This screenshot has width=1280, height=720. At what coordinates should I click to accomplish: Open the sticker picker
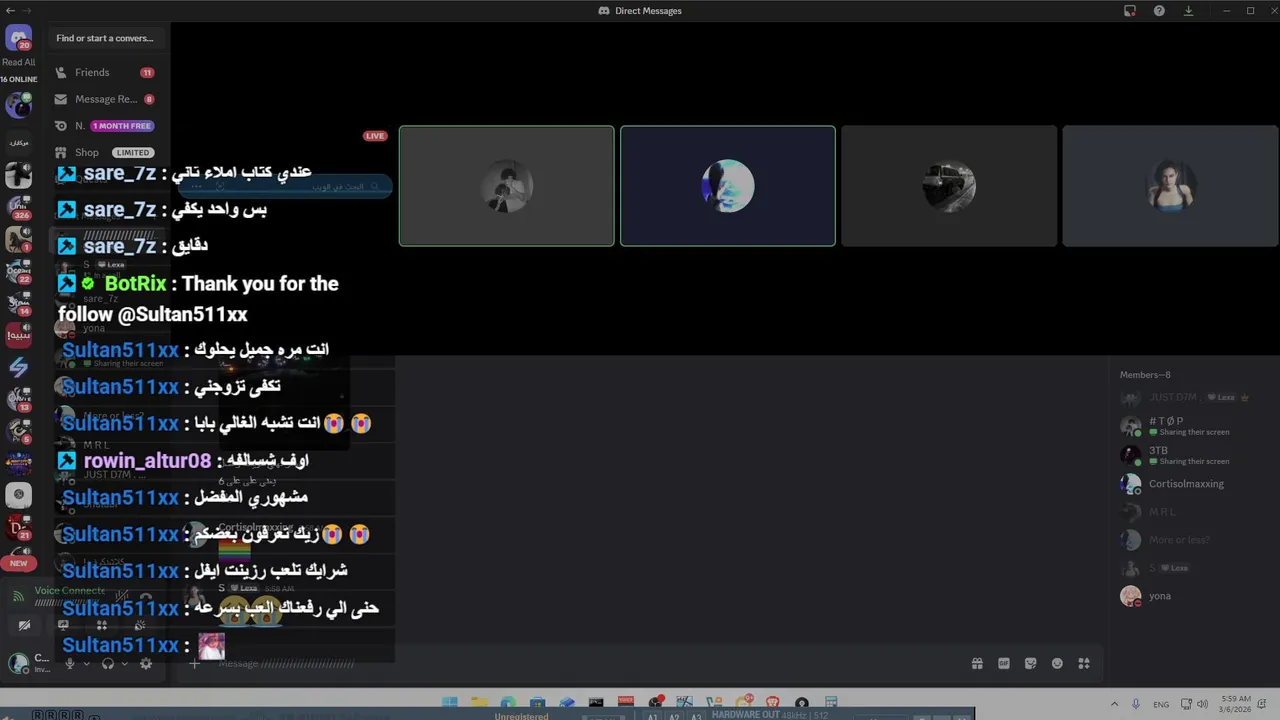[x=1031, y=664]
